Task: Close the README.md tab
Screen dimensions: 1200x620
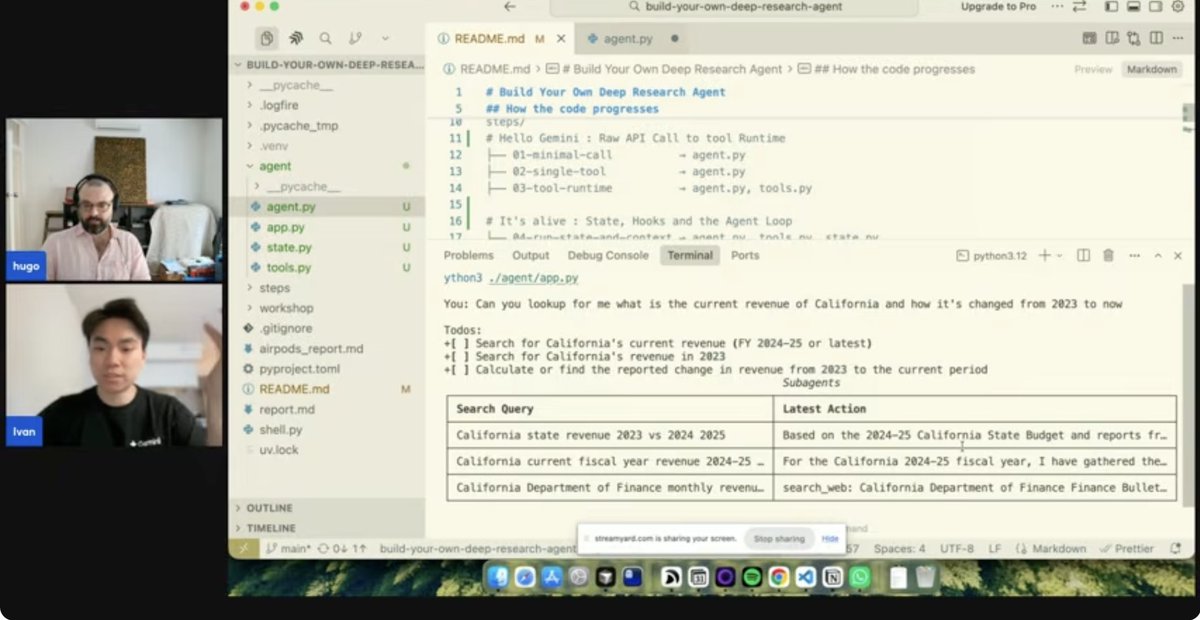Action: [561, 39]
